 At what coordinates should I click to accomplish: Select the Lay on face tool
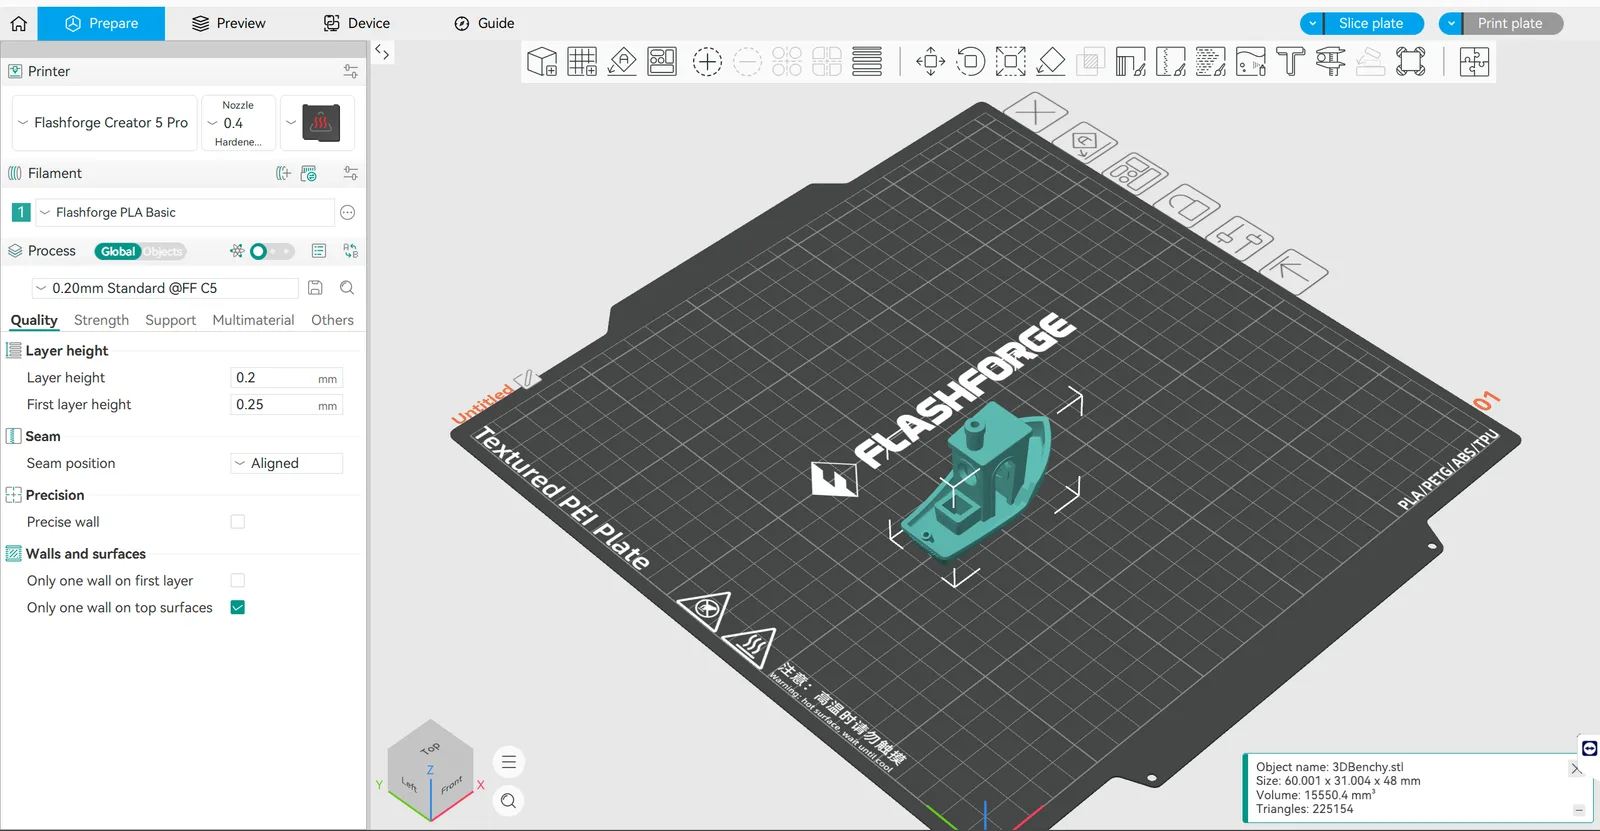(x=1050, y=62)
